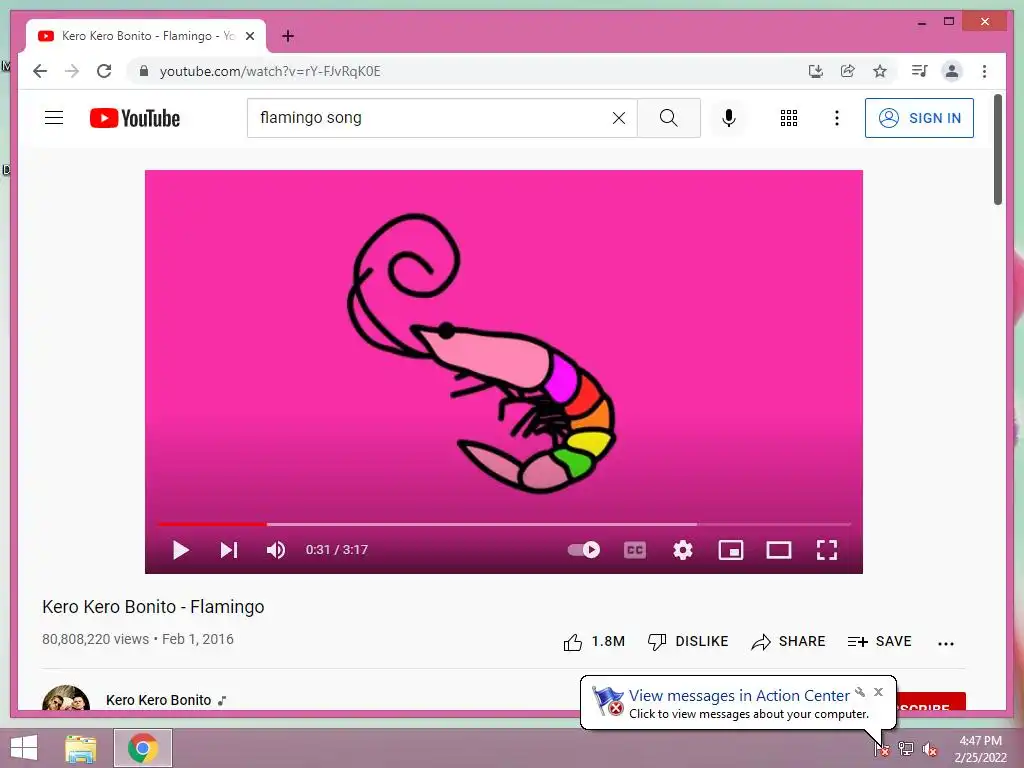
Task: Mute the video with the speaker icon
Action: tap(276, 550)
